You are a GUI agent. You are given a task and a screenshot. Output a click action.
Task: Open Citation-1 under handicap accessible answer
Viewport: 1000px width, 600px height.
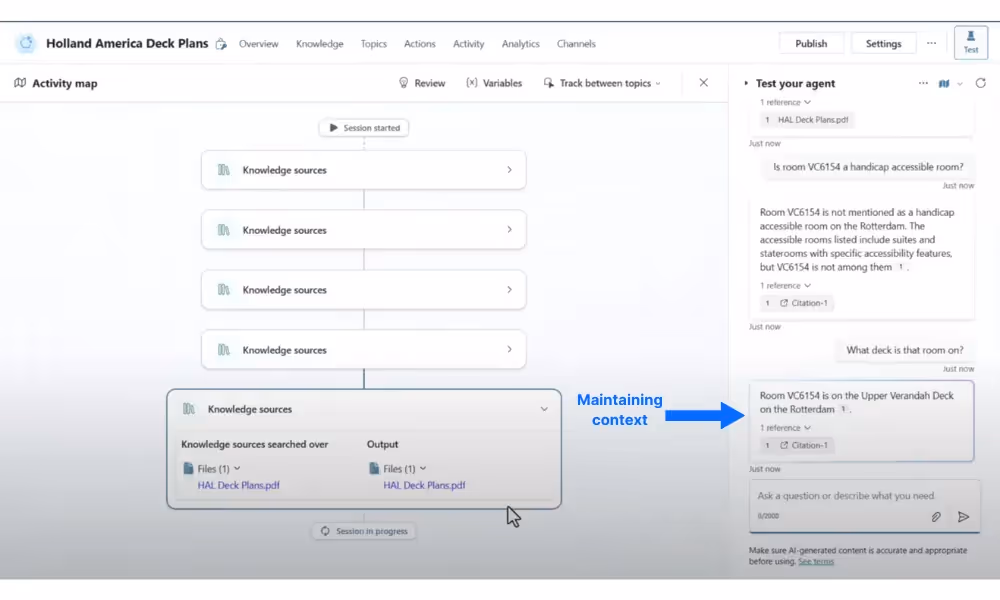[797, 303]
